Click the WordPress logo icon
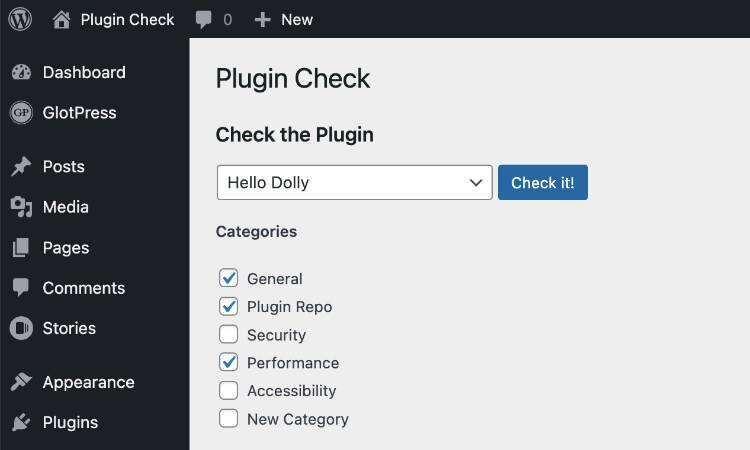The width and height of the screenshot is (750, 450). [x=20, y=19]
